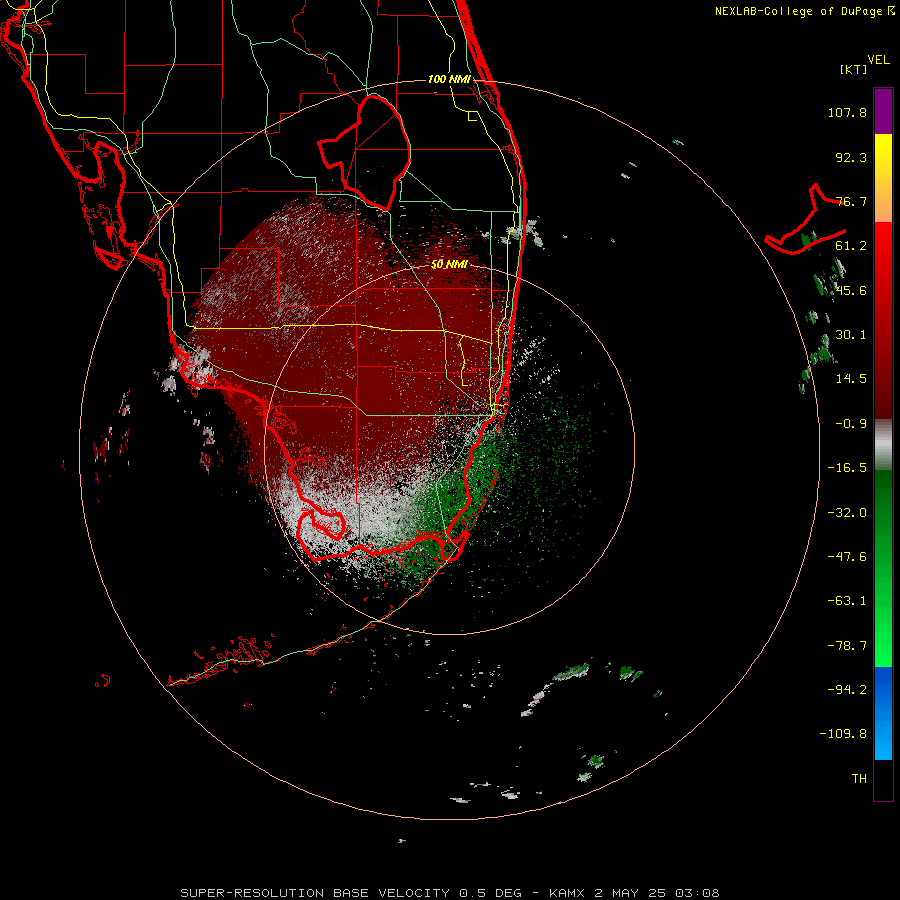The width and height of the screenshot is (900, 900).
Task: Click the -63.1 legend value
Action: pos(847,601)
